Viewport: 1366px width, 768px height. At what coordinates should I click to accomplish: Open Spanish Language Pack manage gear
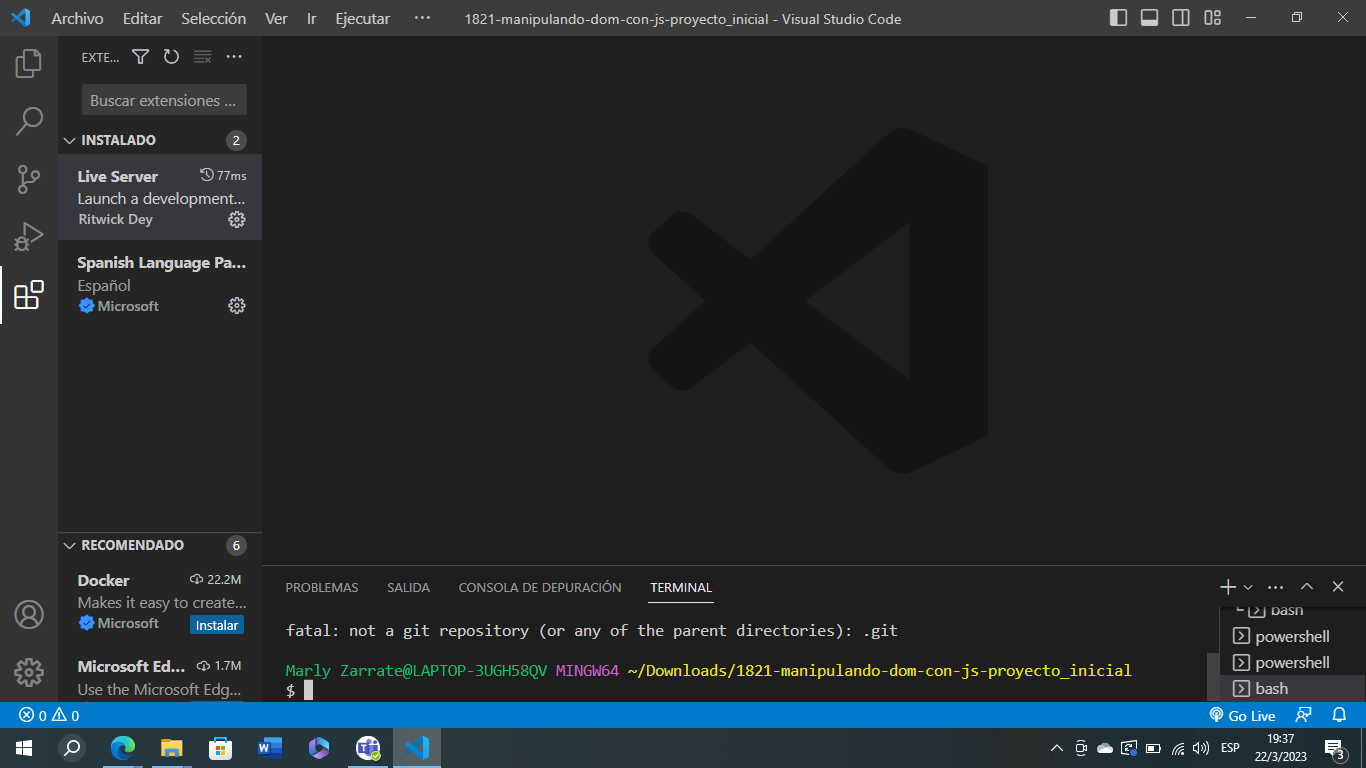[237, 306]
